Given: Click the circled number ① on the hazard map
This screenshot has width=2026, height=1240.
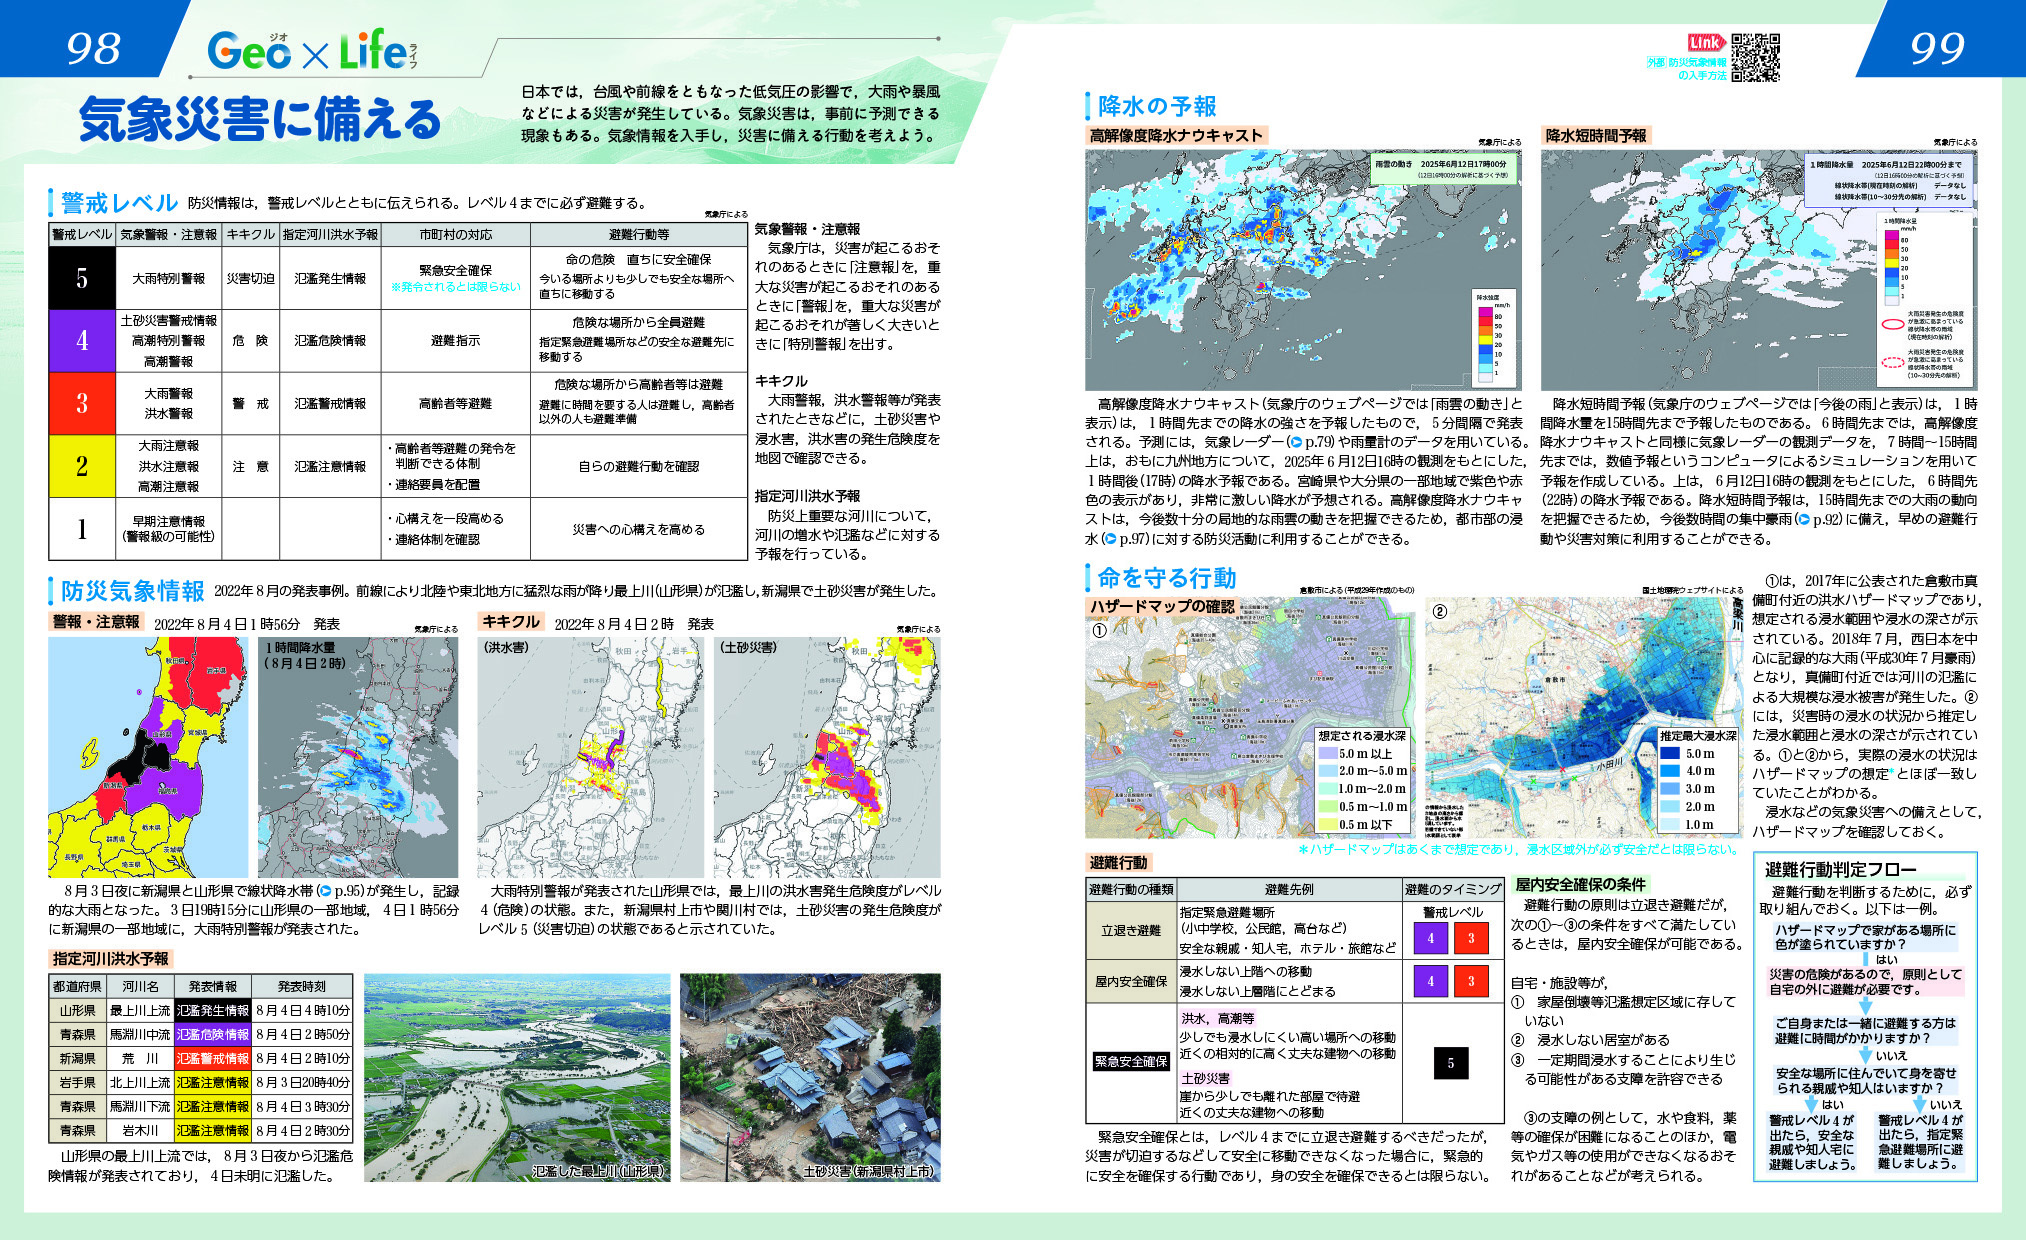Looking at the screenshot, I should point(1099,630).
